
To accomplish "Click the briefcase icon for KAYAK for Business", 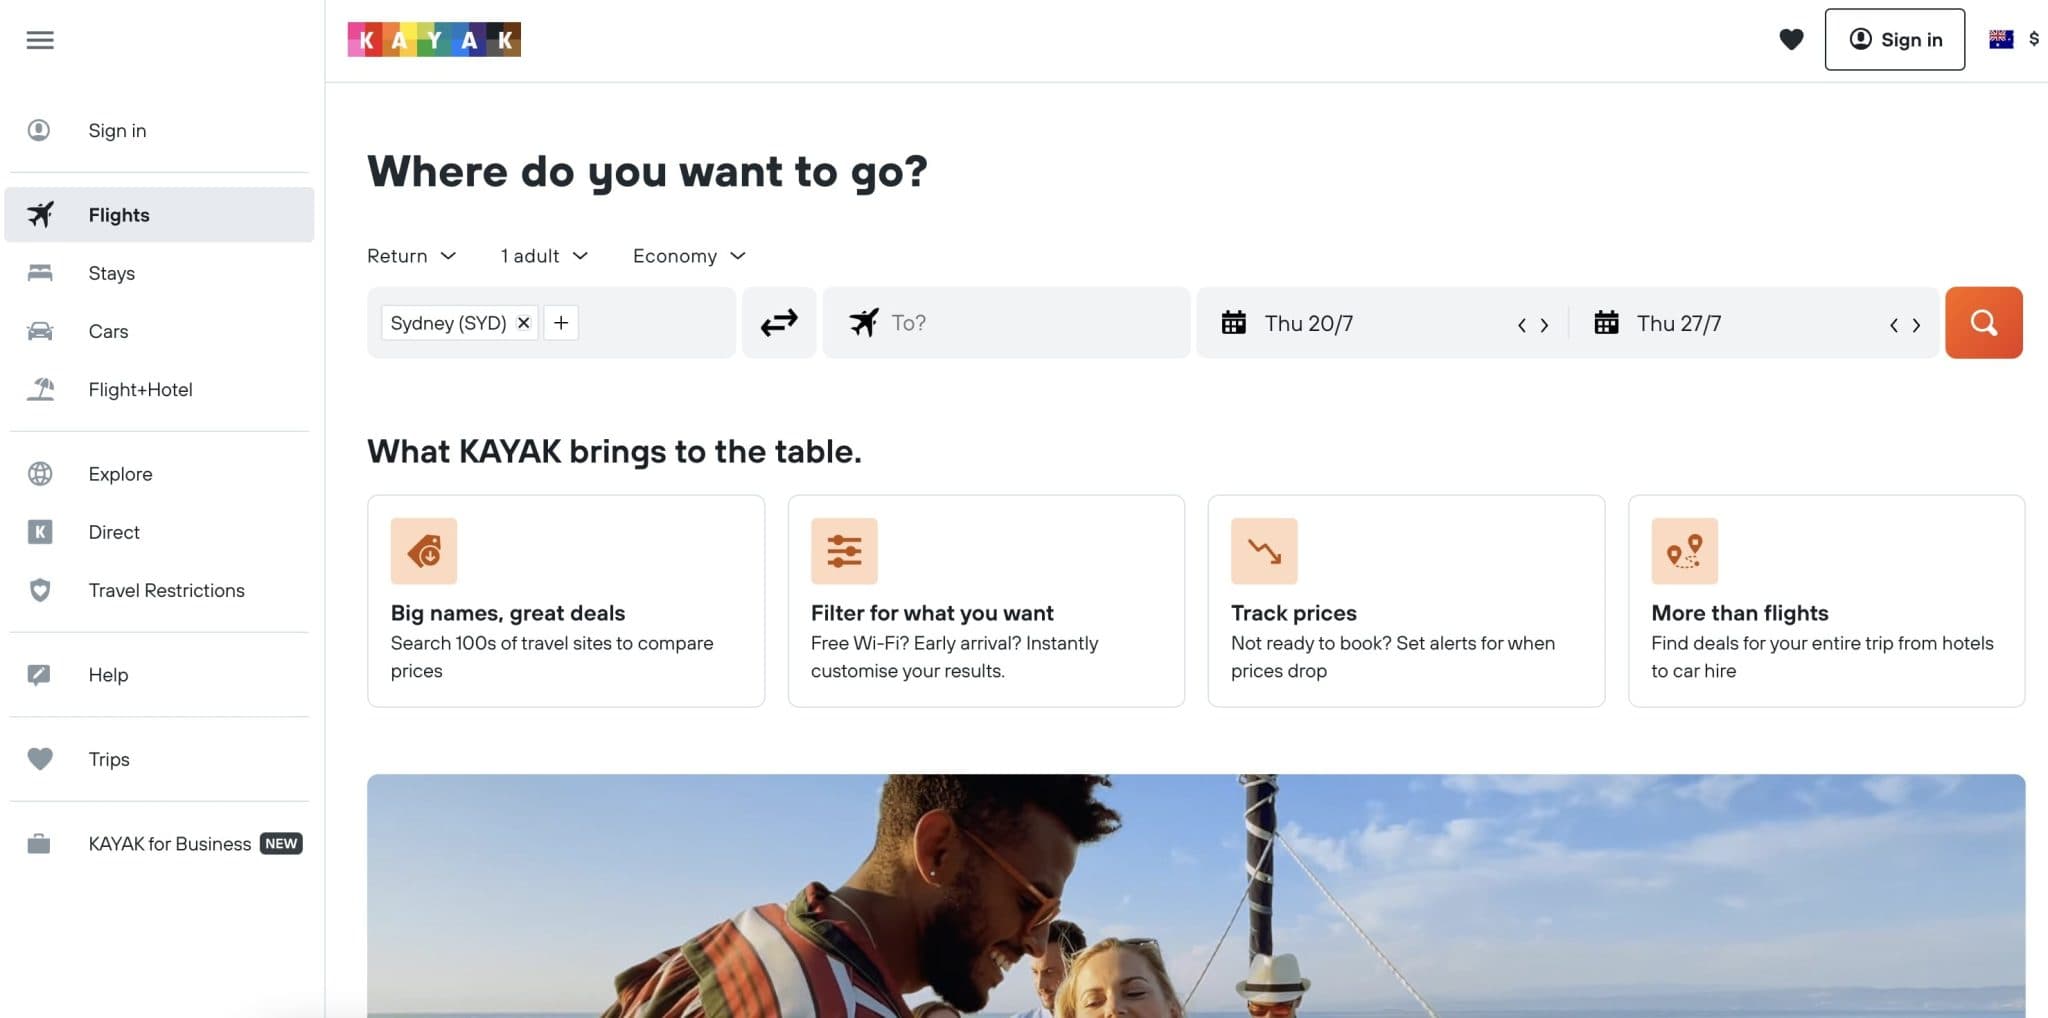I will tap(39, 844).
